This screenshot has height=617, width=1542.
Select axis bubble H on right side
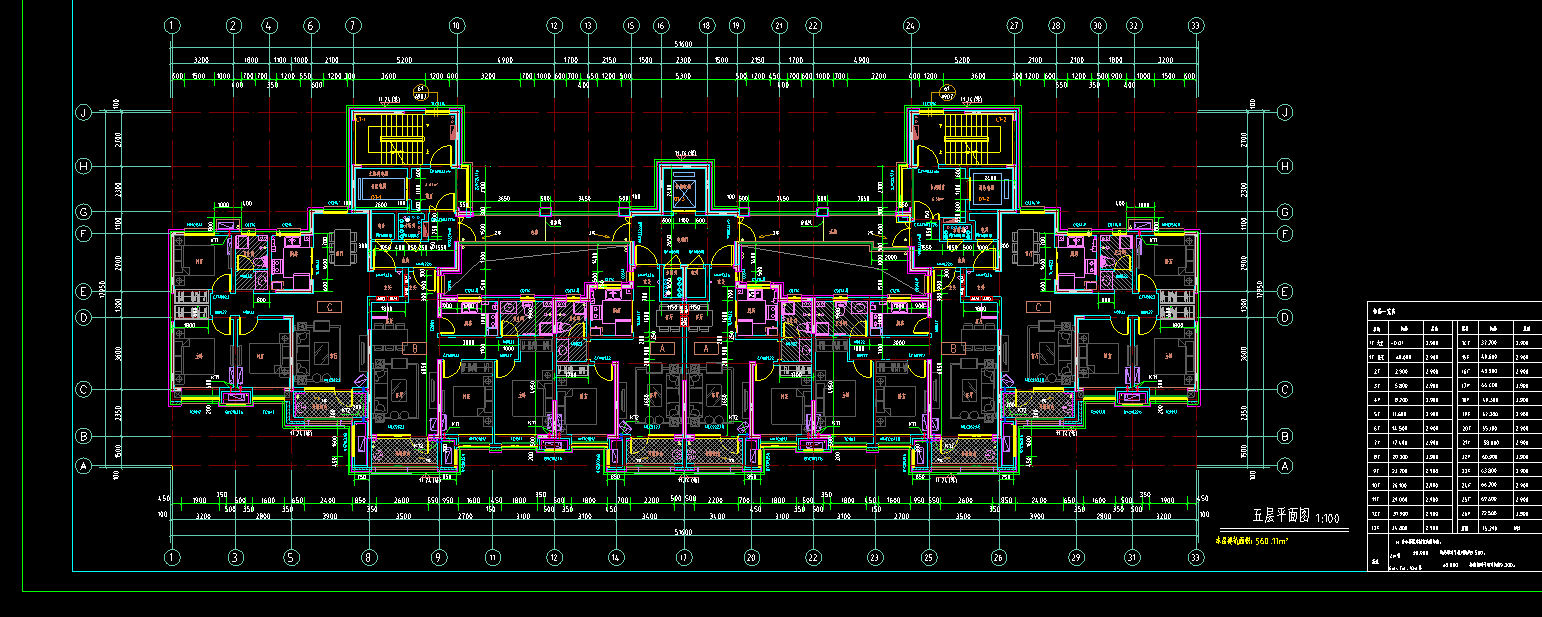(1285, 166)
